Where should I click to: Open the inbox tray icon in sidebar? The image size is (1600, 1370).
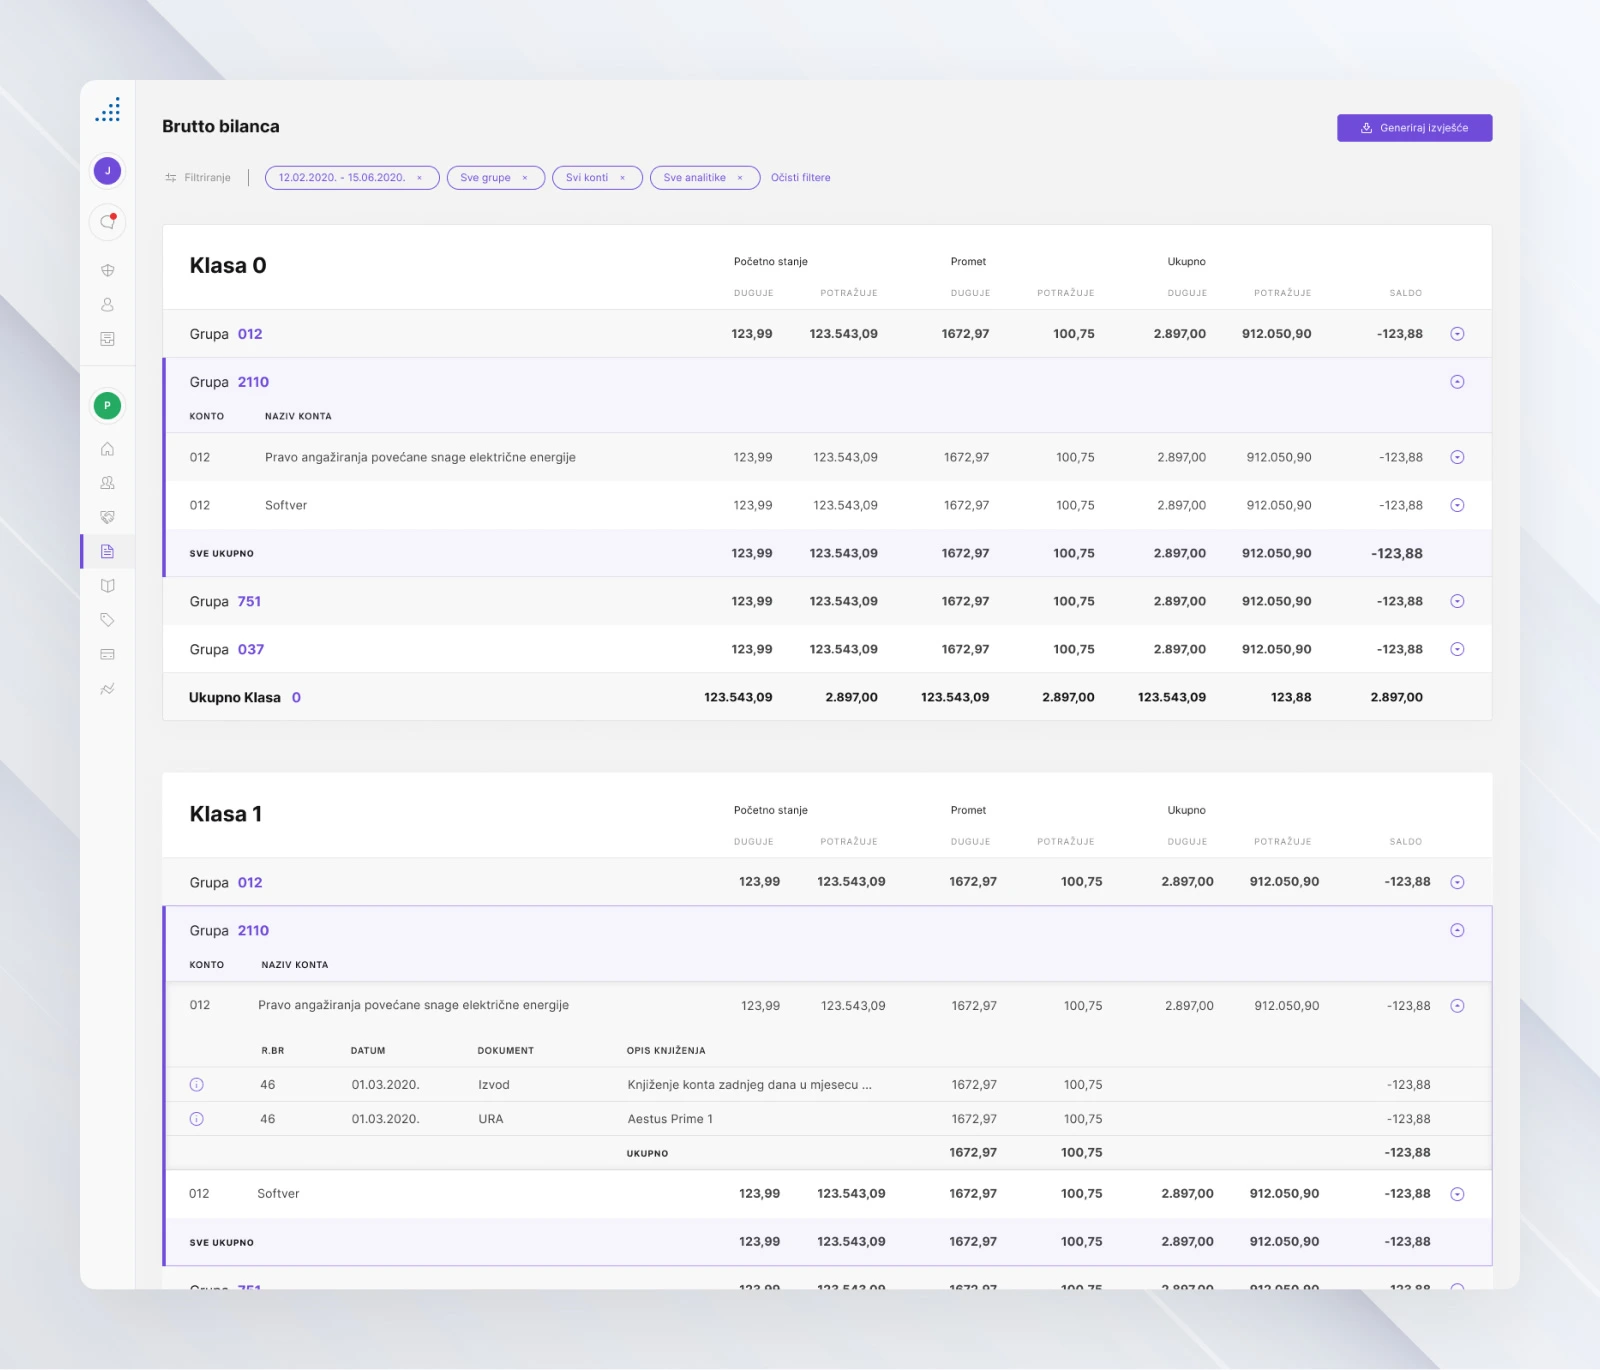click(x=108, y=339)
